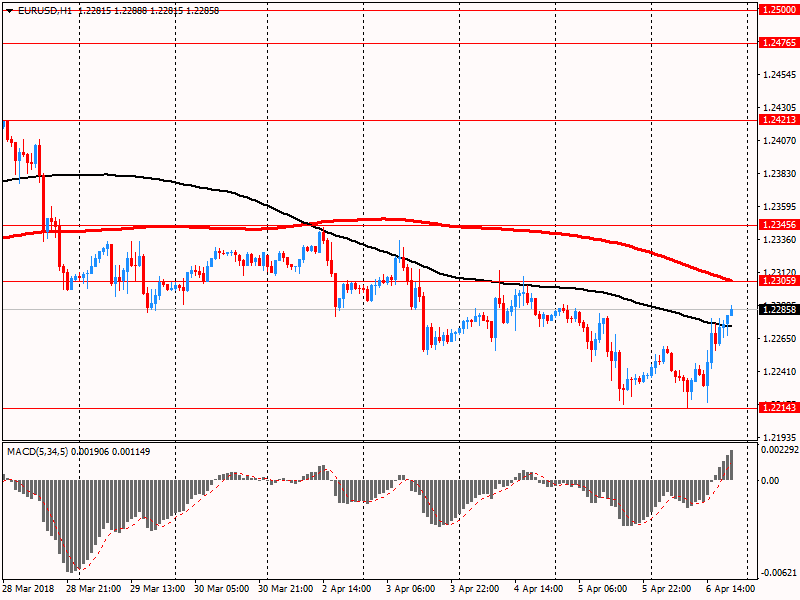Click the EURUSD,H1 chart title text
800x600 pixels.
coord(45,10)
